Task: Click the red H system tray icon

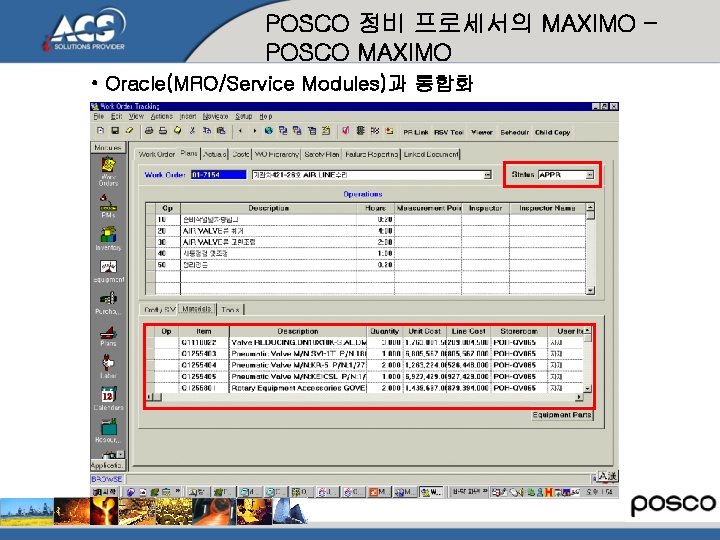Action: click(548, 492)
